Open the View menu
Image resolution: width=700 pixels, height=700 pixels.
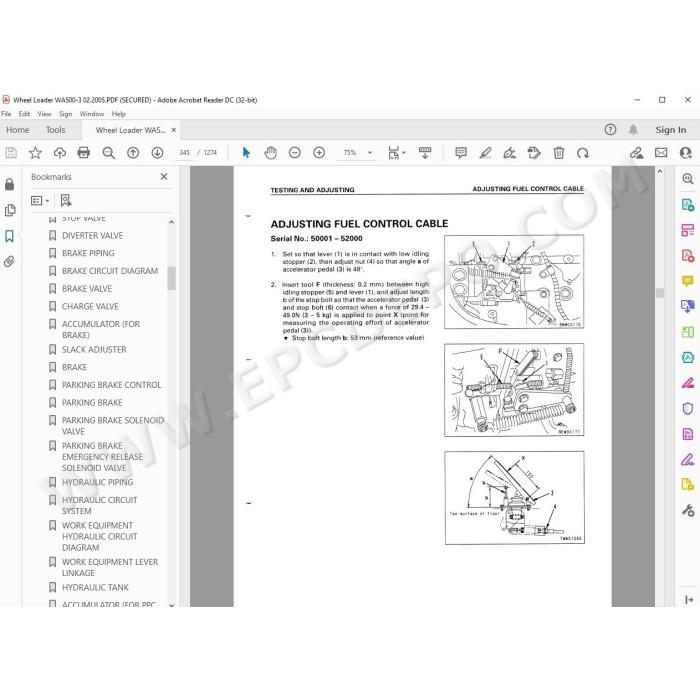click(x=44, y=114)
